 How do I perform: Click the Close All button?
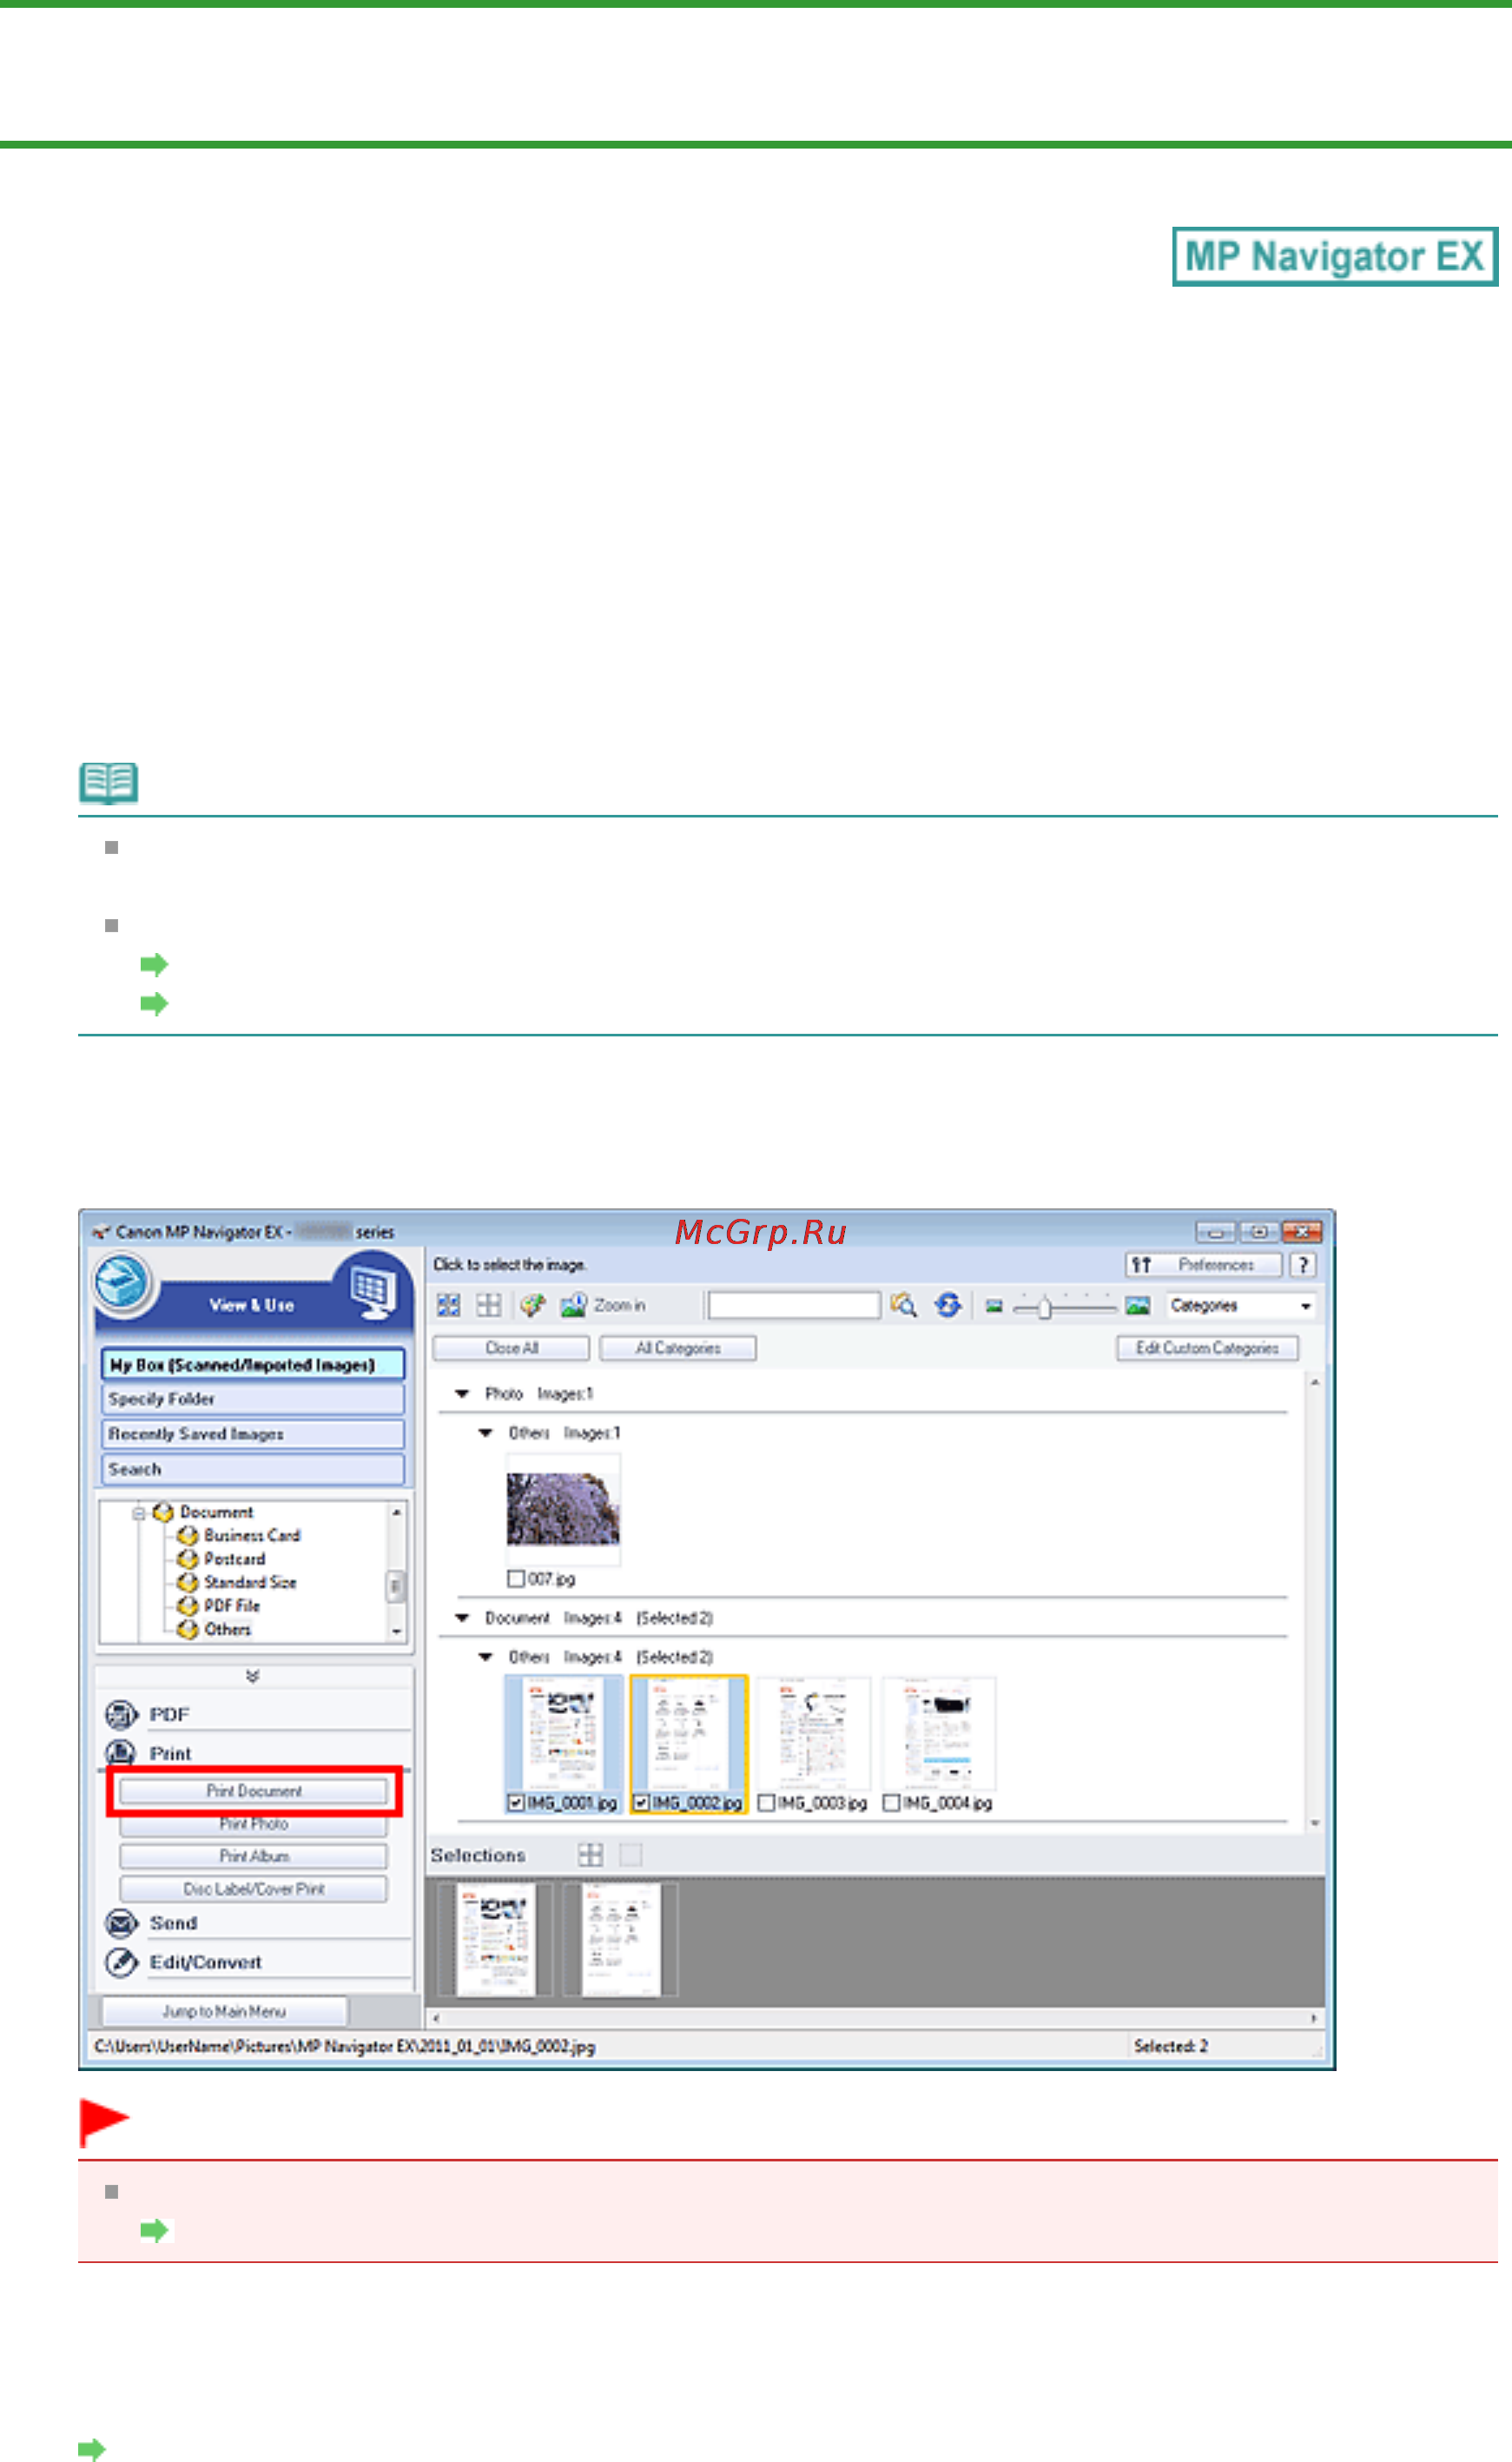tap(511, 1348)
